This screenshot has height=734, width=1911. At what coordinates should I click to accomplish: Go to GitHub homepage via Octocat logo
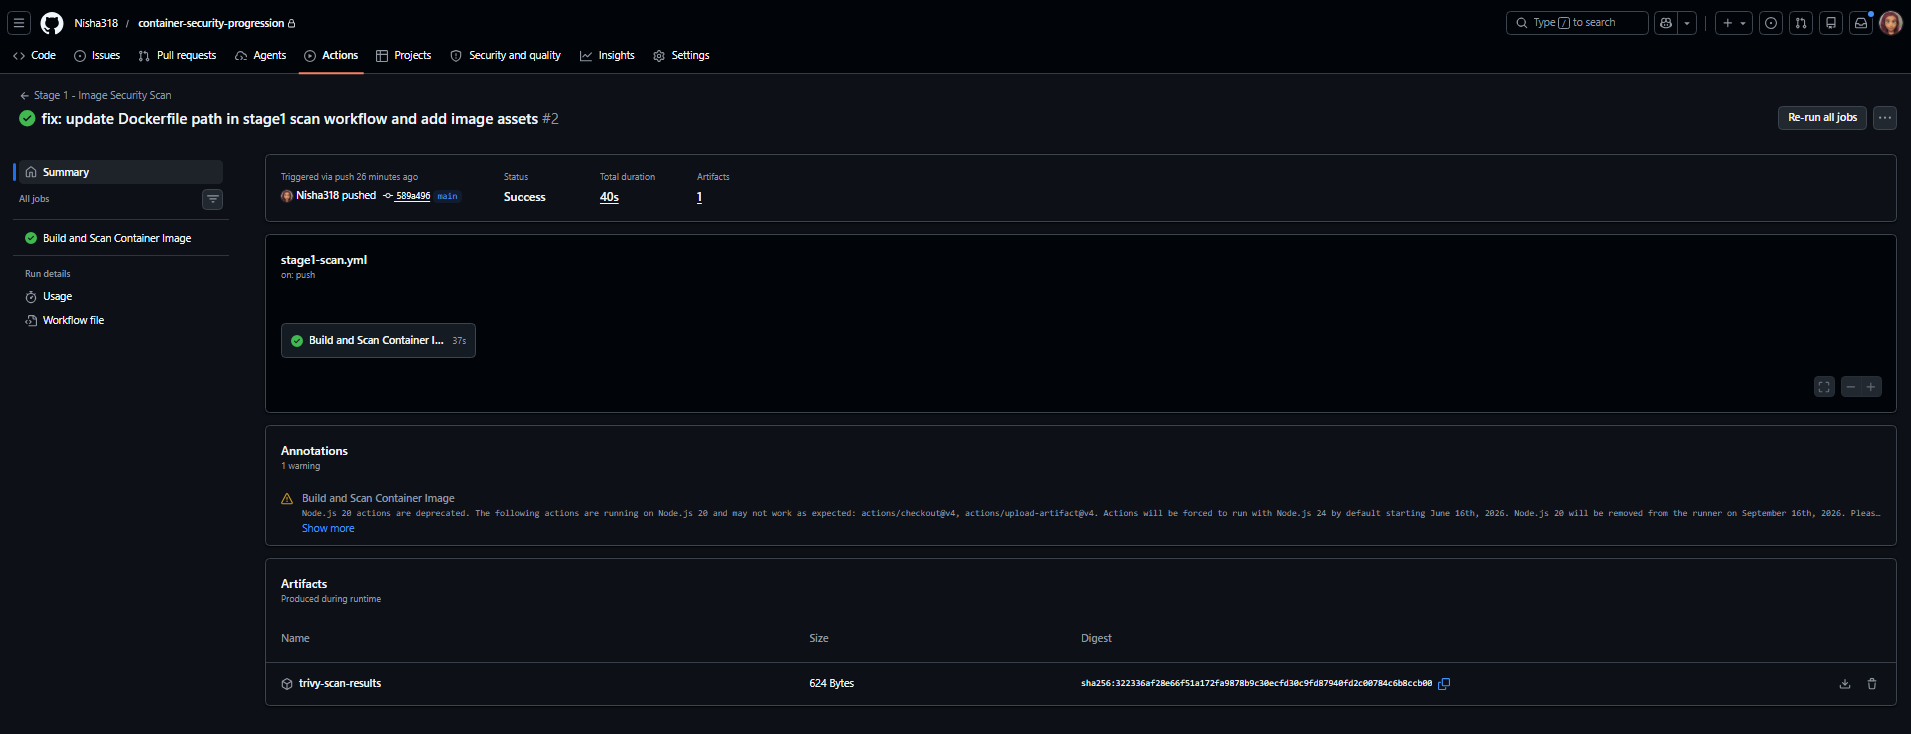(x=52, y=23)
